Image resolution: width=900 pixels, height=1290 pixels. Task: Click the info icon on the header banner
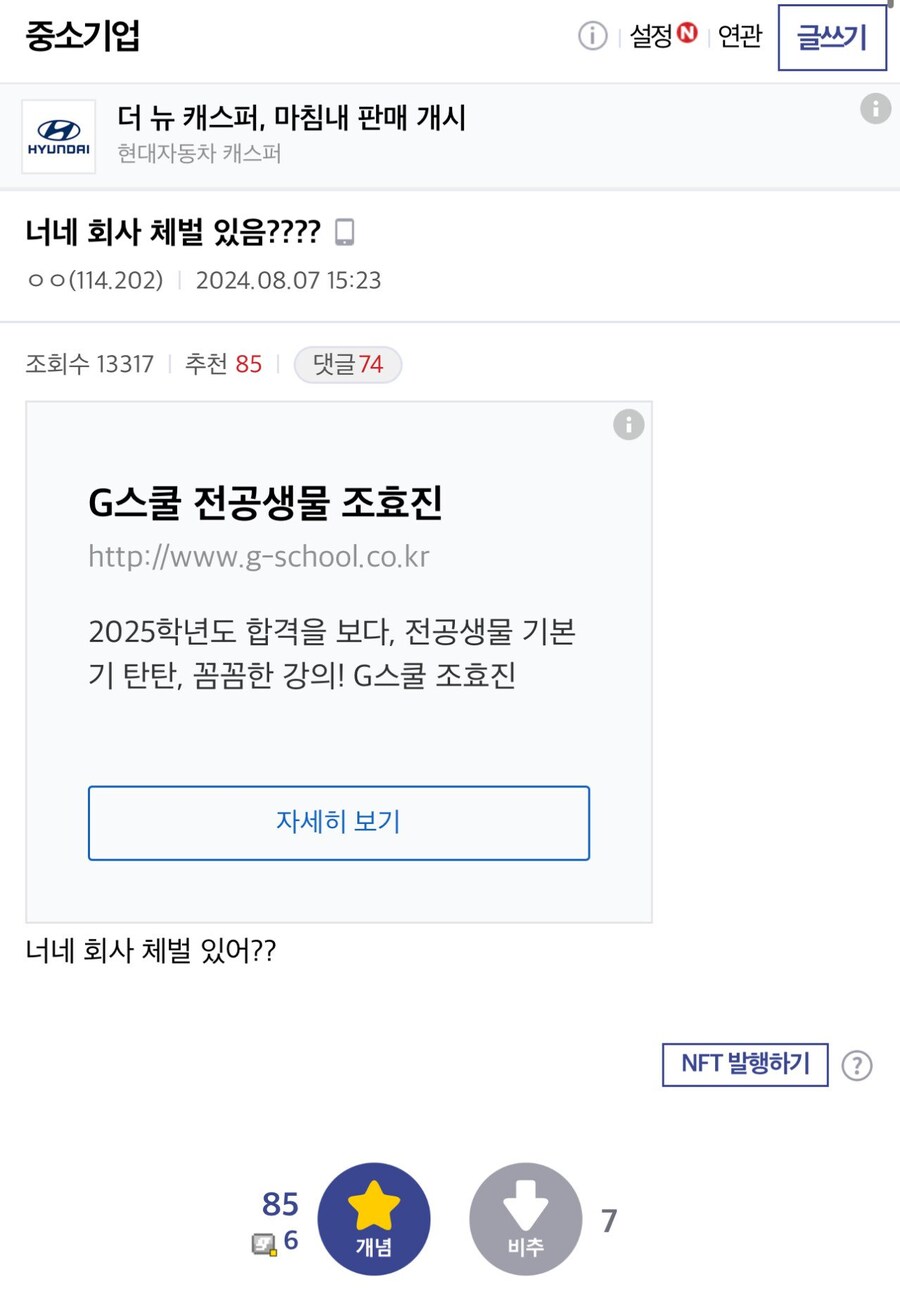[877, 107]
